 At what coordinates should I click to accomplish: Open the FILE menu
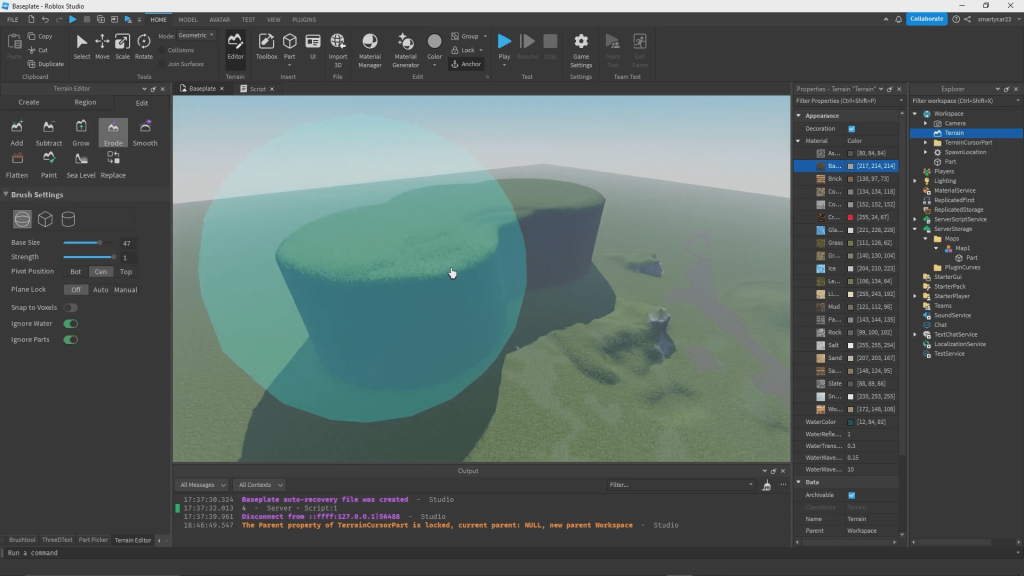point(12,20)
